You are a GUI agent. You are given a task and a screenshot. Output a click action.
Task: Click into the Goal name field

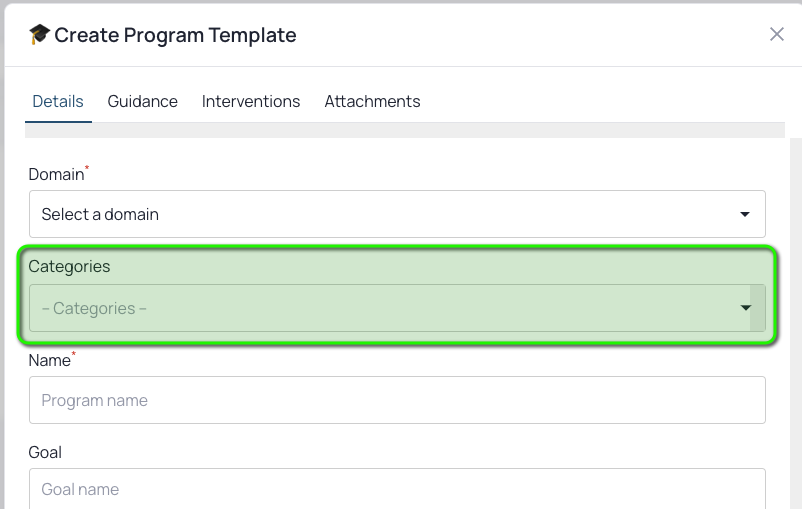(397, 489)
